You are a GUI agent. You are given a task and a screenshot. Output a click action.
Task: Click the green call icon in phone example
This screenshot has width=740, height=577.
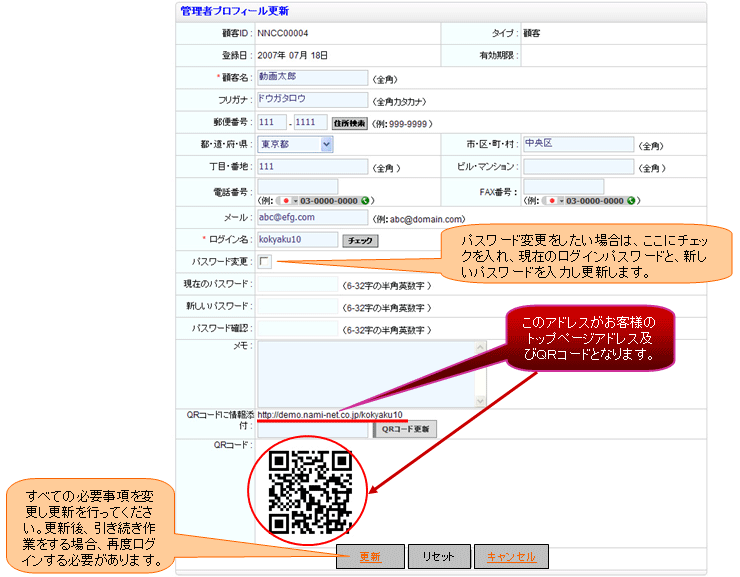click(365, 201)
